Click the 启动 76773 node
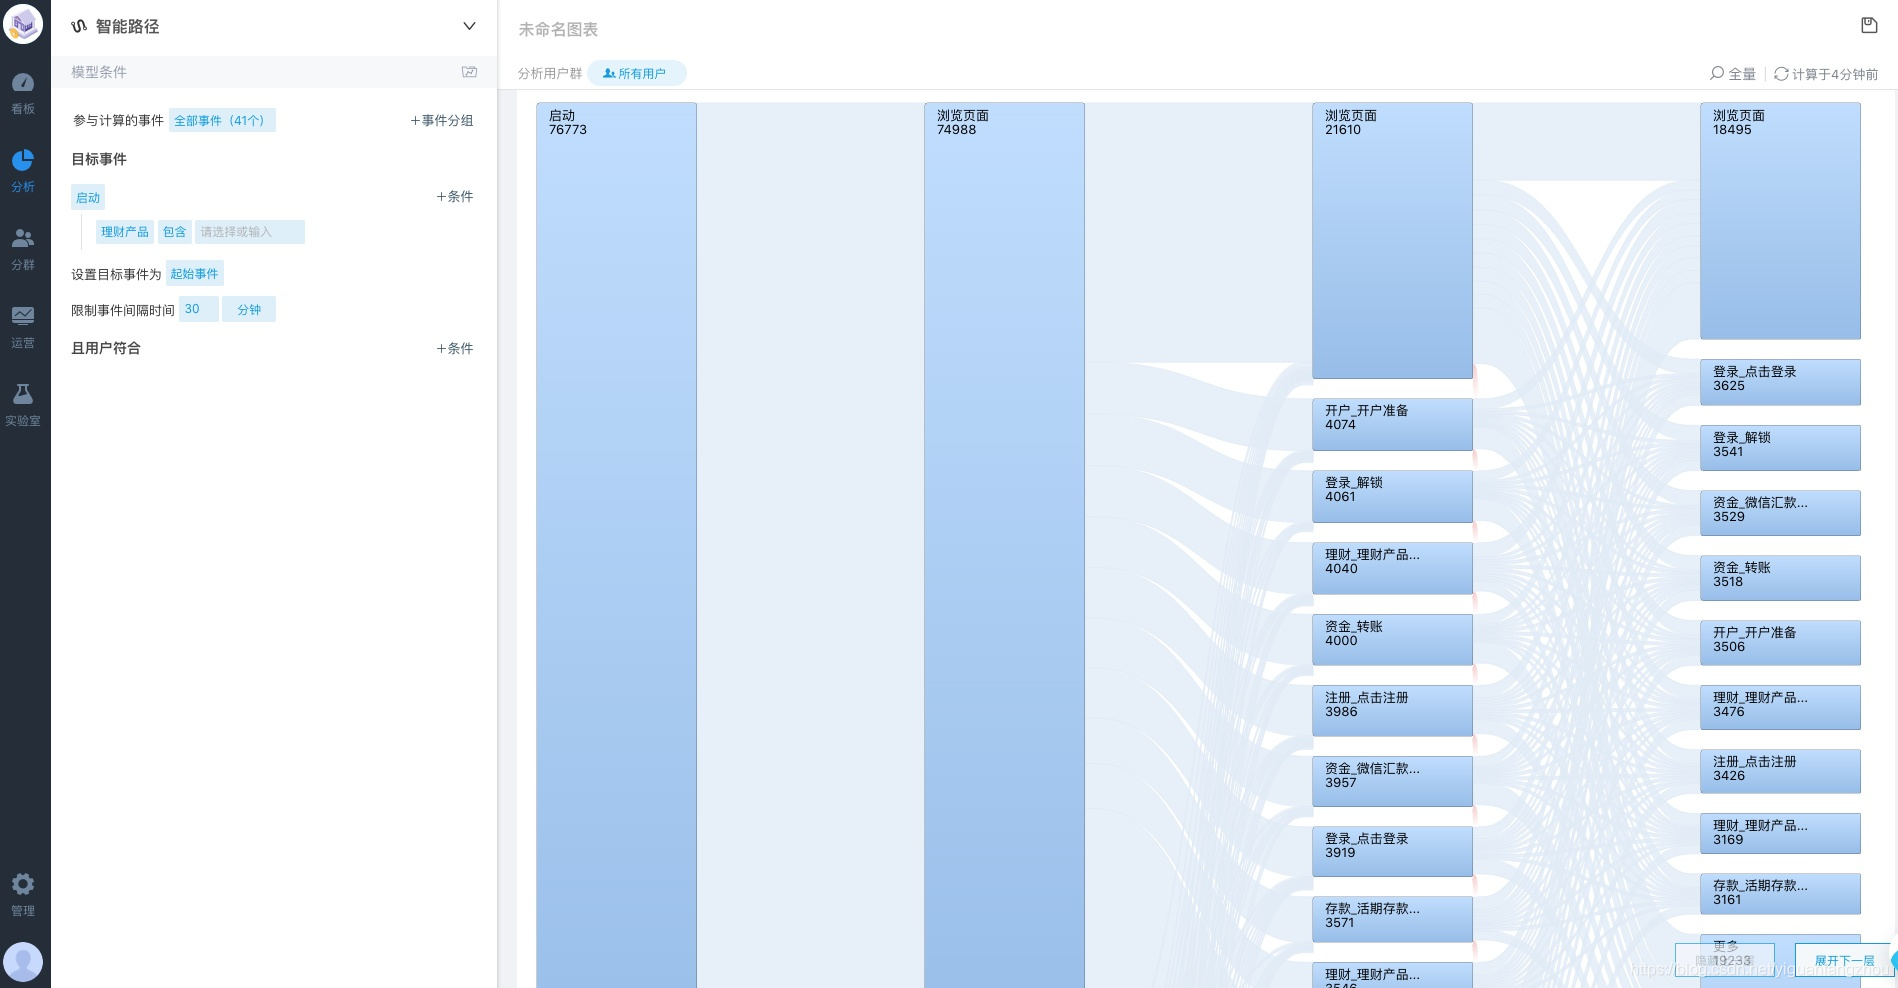 [616, 545]
